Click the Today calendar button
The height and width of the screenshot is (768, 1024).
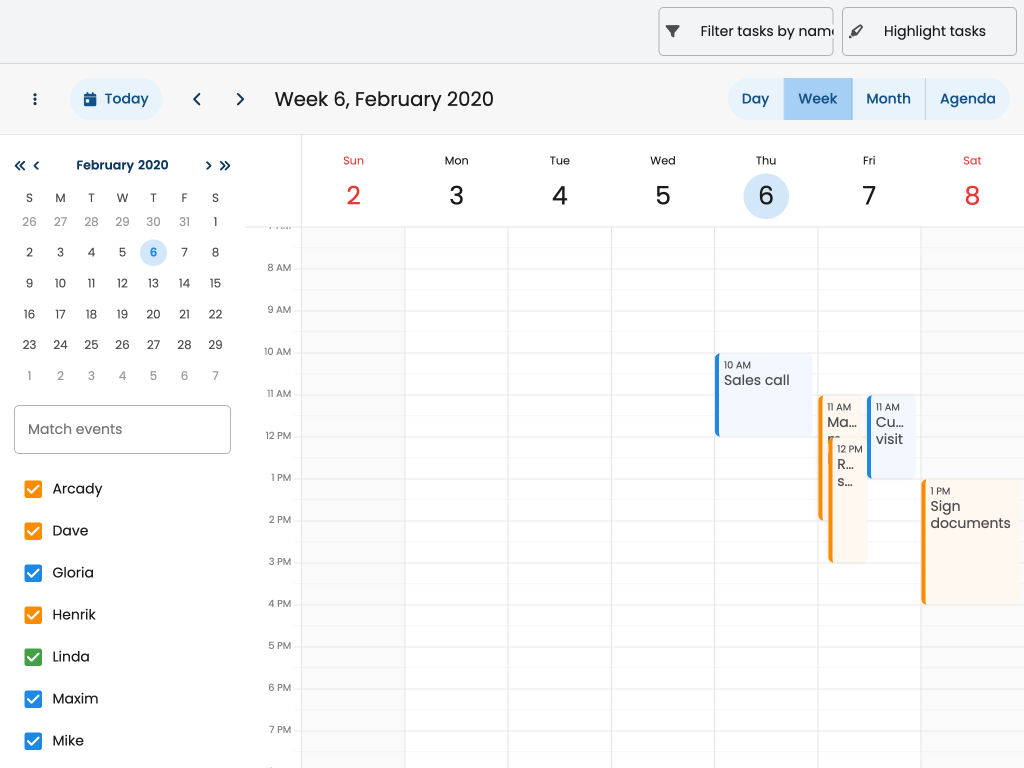[x=116, y=99]
